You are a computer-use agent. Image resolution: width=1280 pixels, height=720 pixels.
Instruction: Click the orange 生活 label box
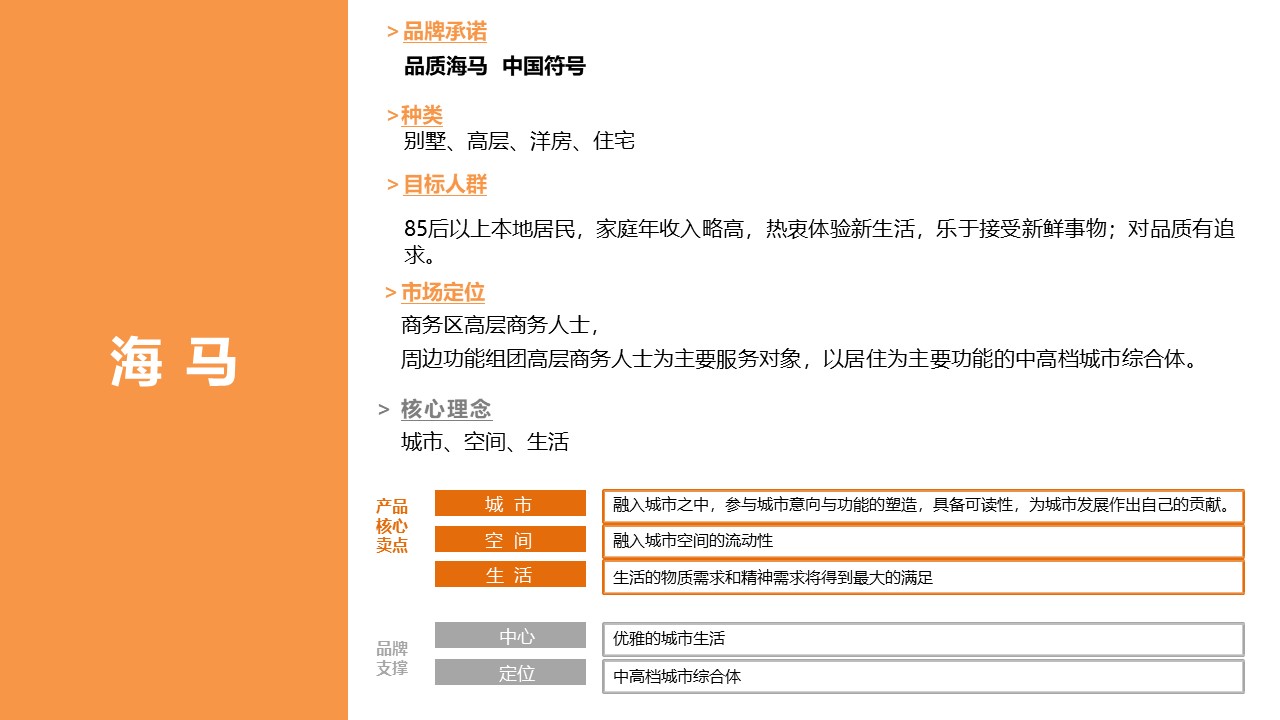(x=509, y=574)
